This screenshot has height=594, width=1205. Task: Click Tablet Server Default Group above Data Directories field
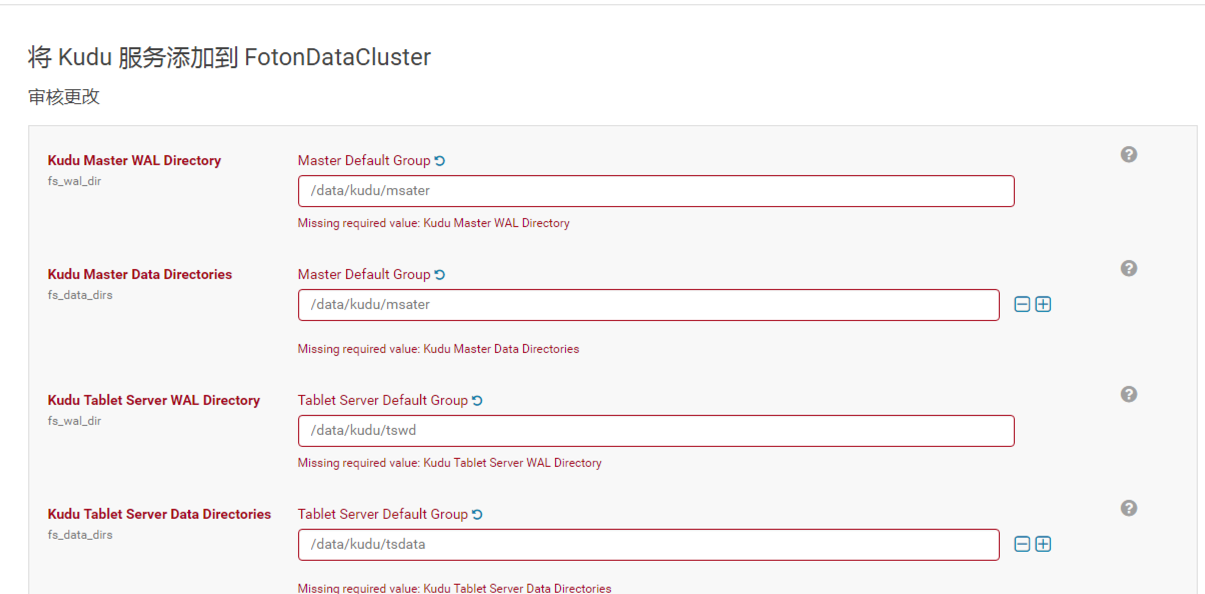(x=382, y=515)
